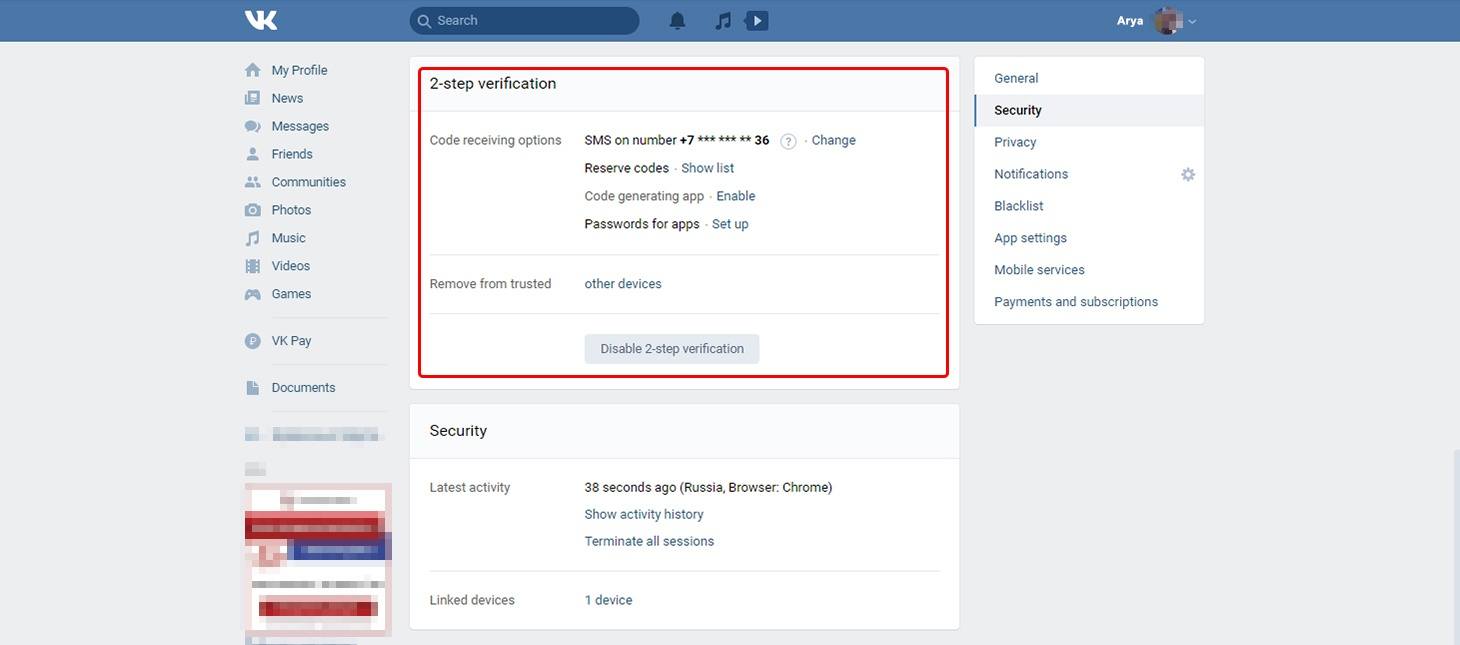Open the Music section
This screenshot has width=1460, height=645.
tap(288, 238)
